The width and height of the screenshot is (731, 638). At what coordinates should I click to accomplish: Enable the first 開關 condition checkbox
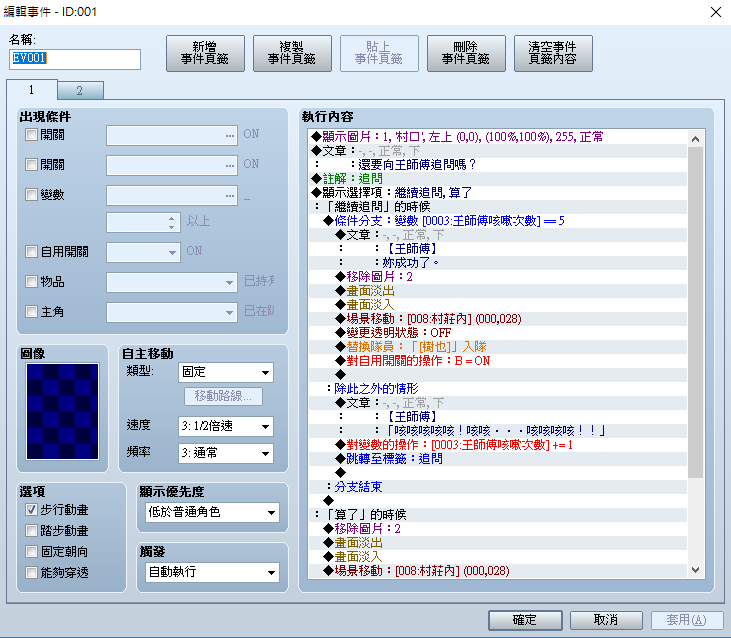pyautogui.click(x=31, y=135)
